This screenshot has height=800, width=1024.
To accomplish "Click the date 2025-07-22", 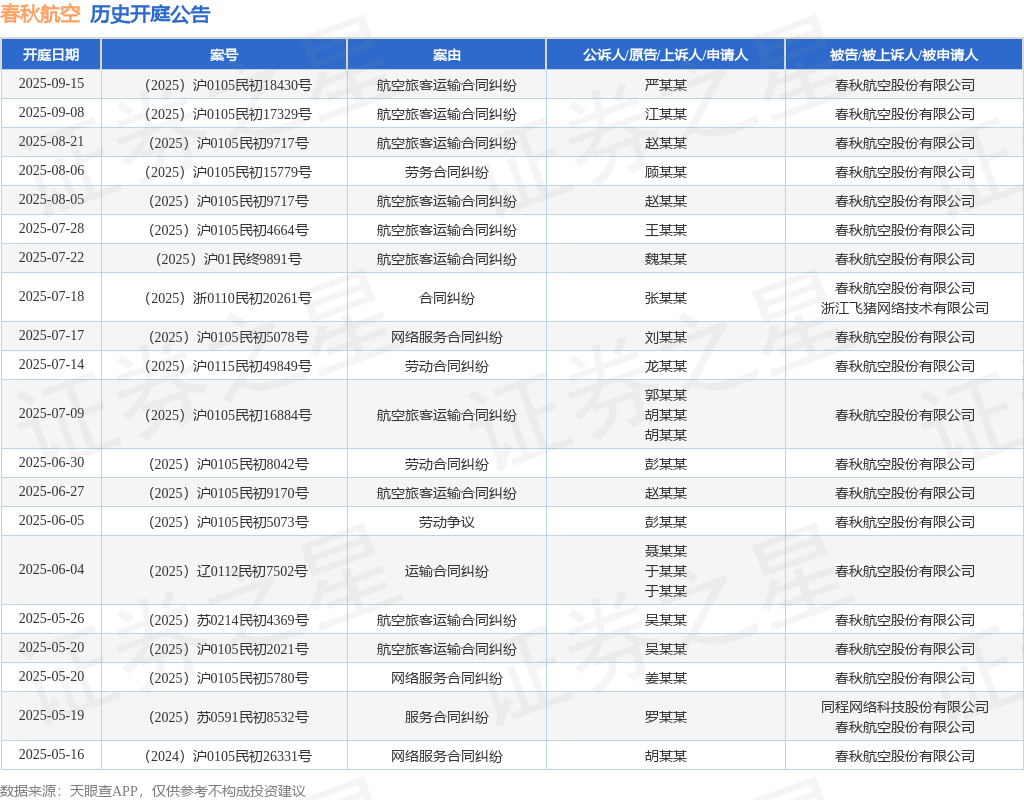I will point(51,257).
